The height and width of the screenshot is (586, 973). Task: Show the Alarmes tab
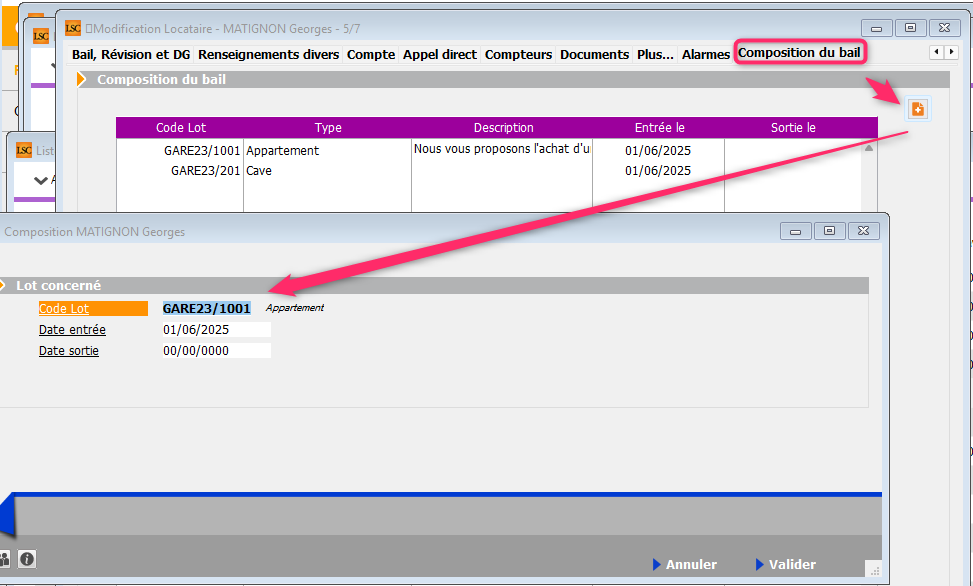(x=706, y=55)
